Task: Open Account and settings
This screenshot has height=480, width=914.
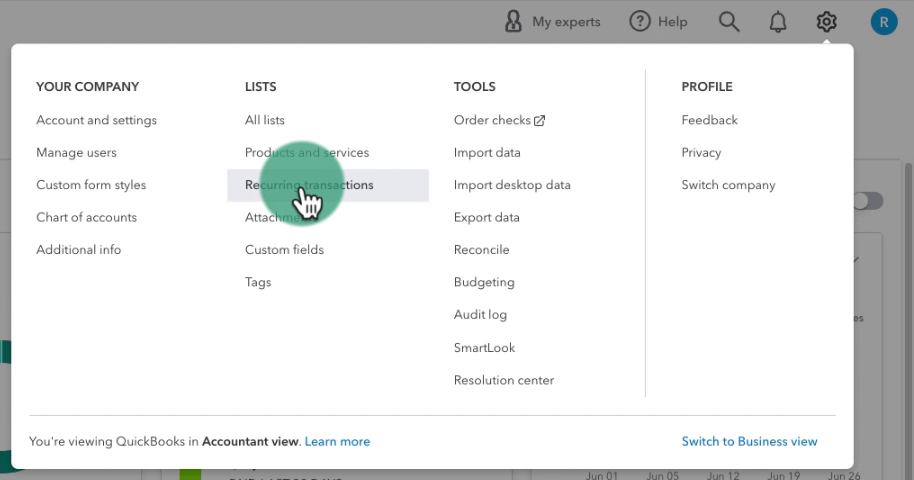Action: [96, 120]
